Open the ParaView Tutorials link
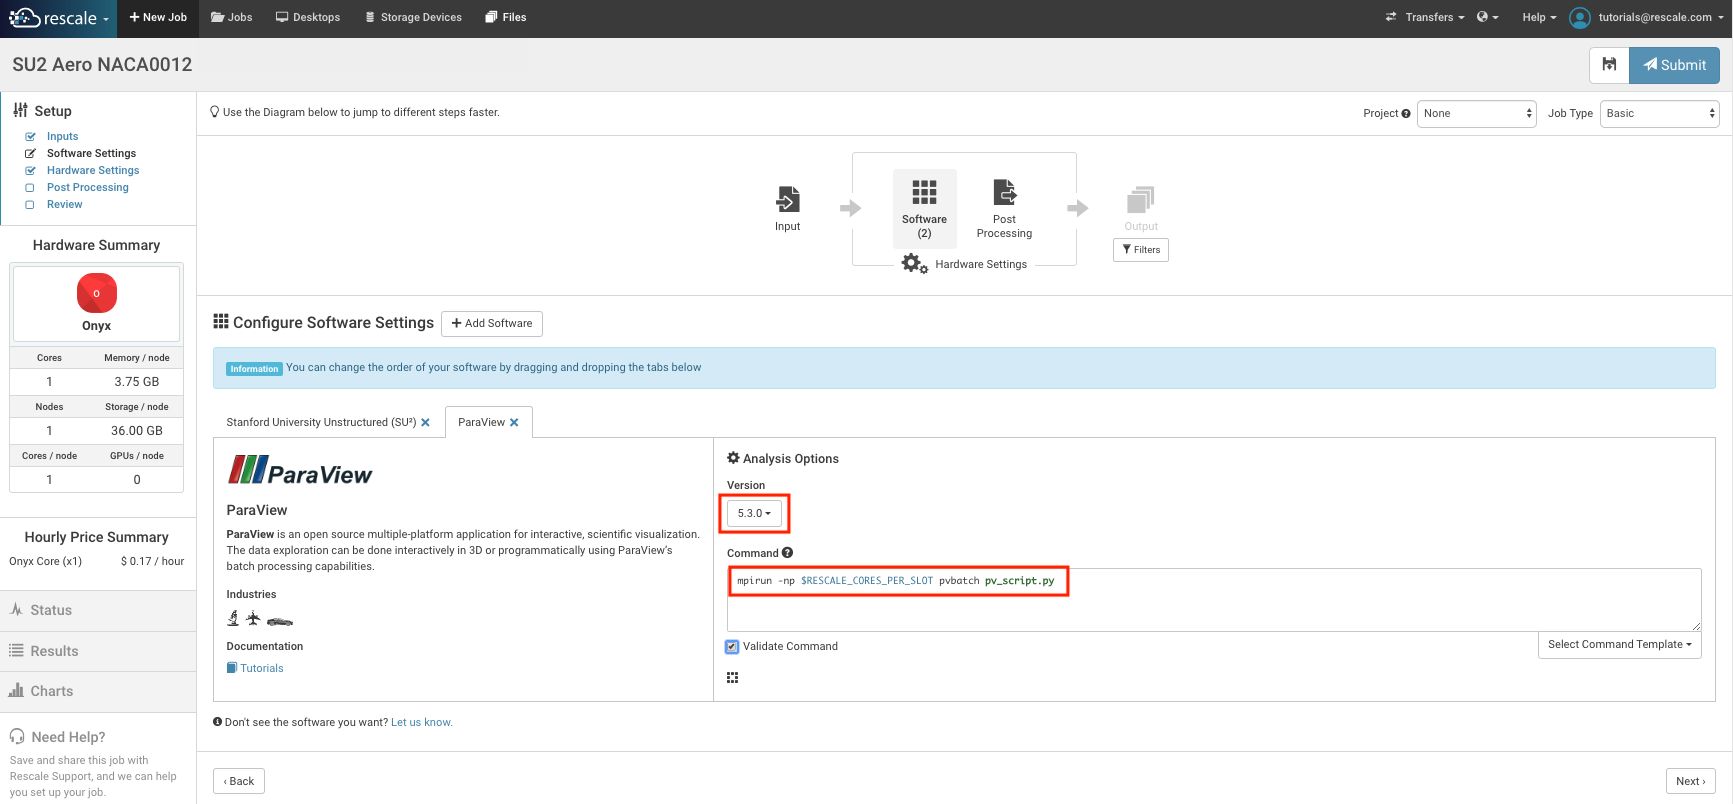1733x804 pixels. tap(261, 669)
